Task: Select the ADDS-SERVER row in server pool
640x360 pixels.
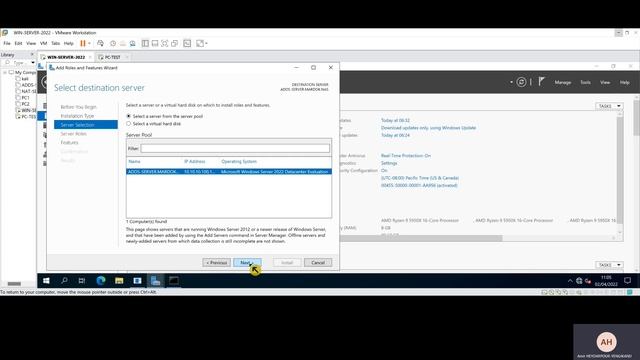Action: (229, 172)
